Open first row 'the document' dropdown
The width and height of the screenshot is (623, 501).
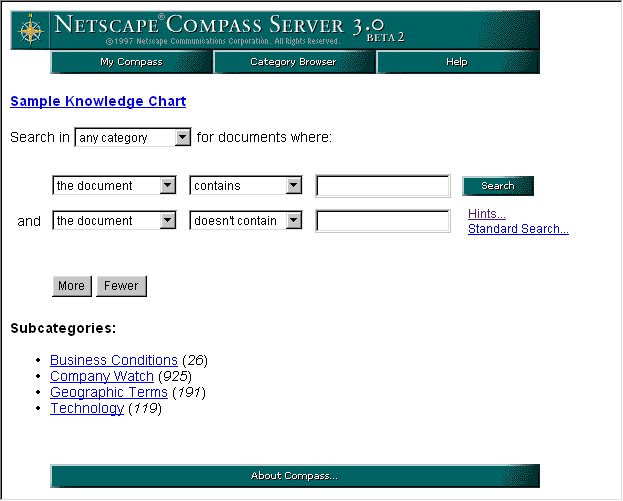pos(114,185)
